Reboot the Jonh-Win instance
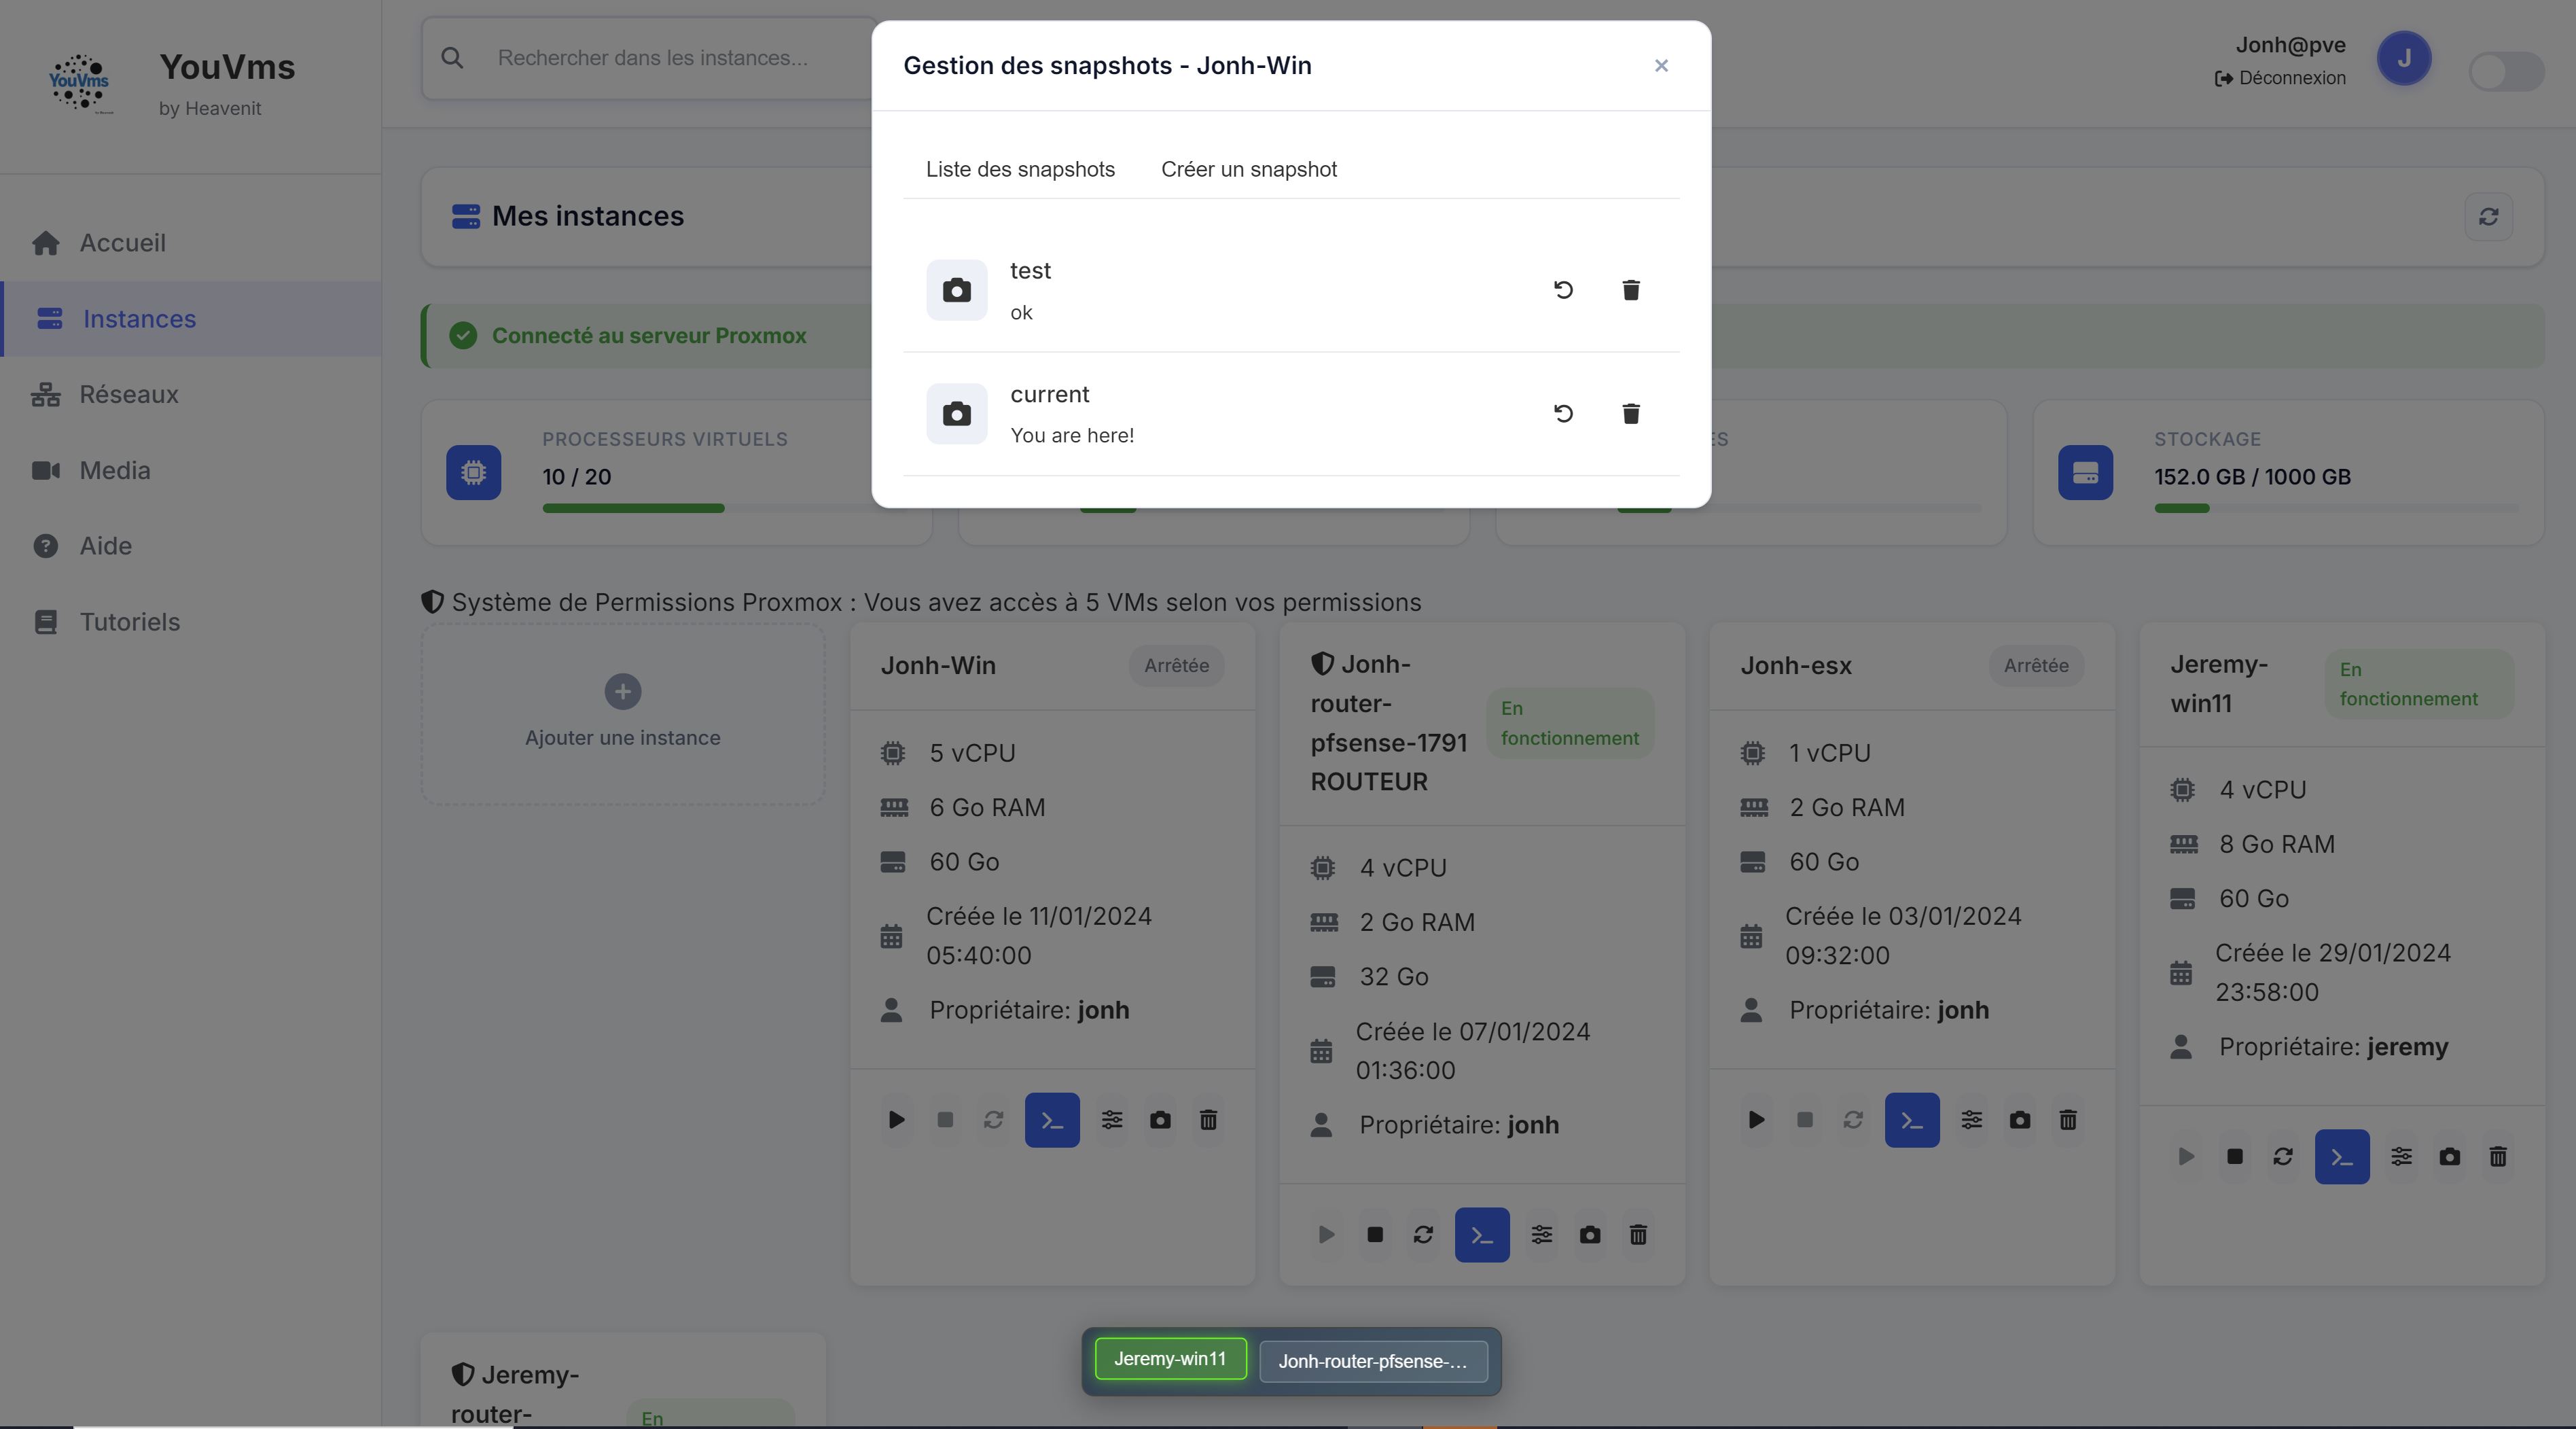The image size is (2576, 1429). [993, 1120]
